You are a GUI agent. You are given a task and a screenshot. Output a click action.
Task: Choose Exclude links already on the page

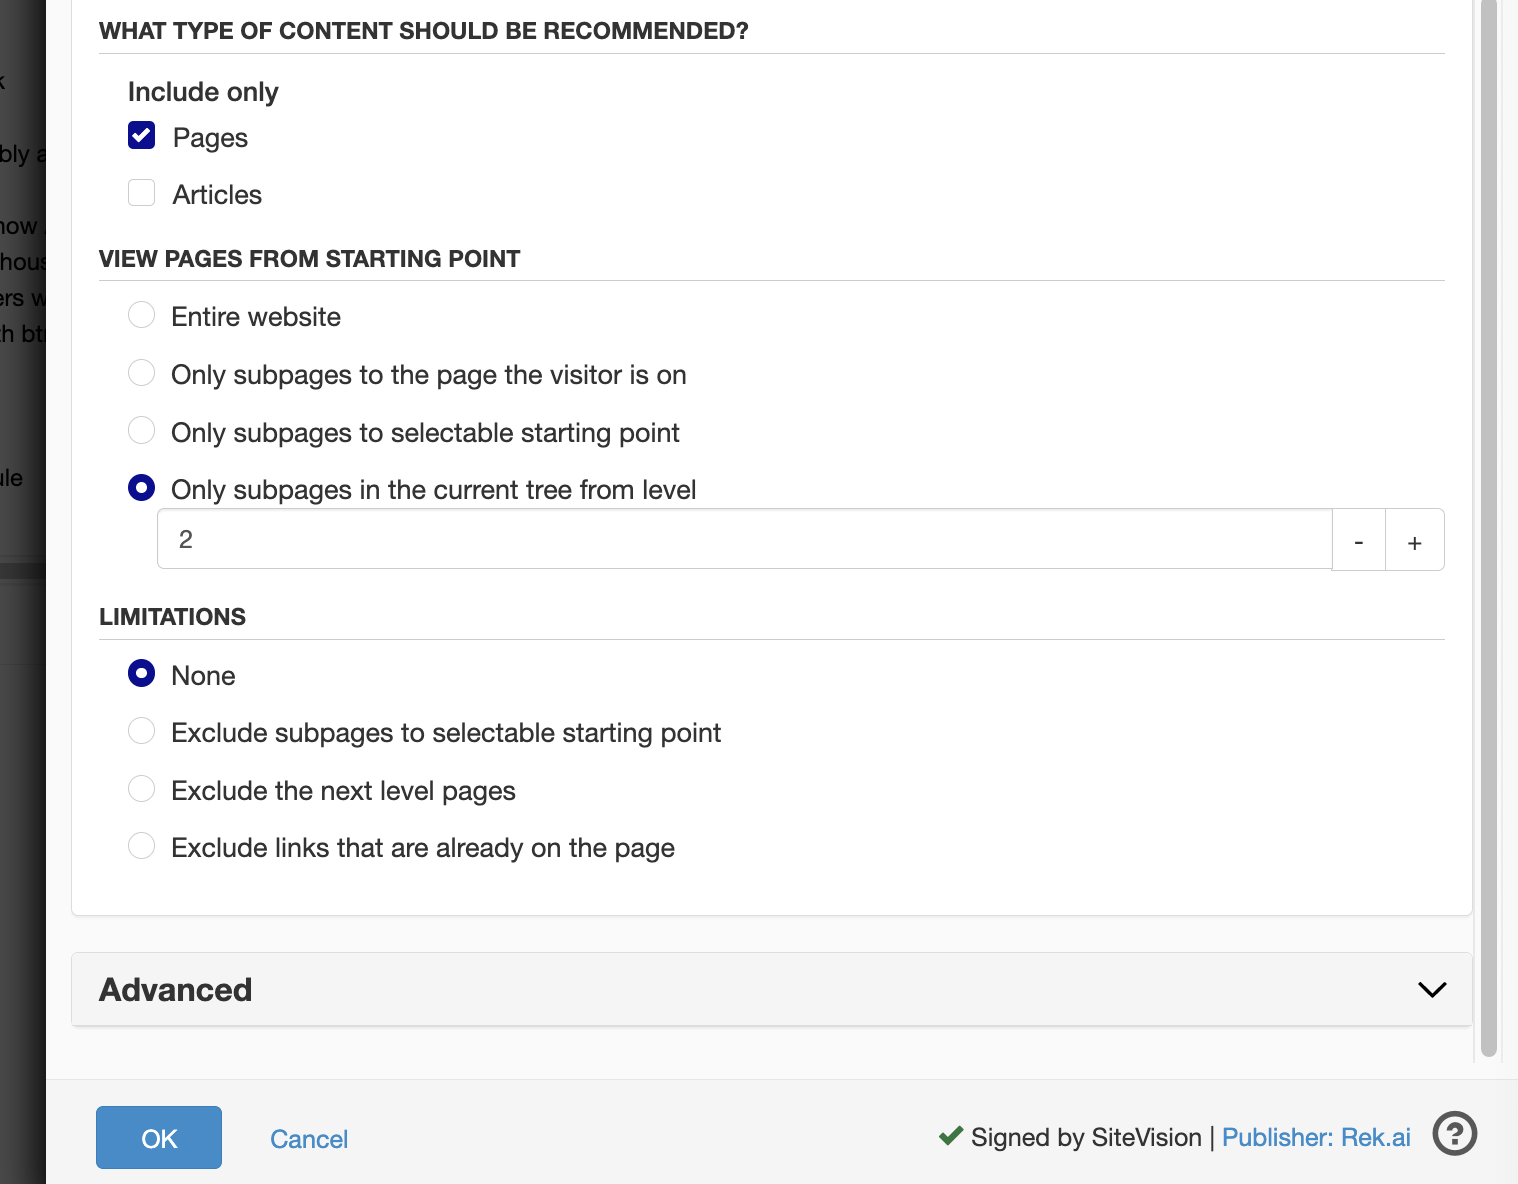click(x=142, y=846)
